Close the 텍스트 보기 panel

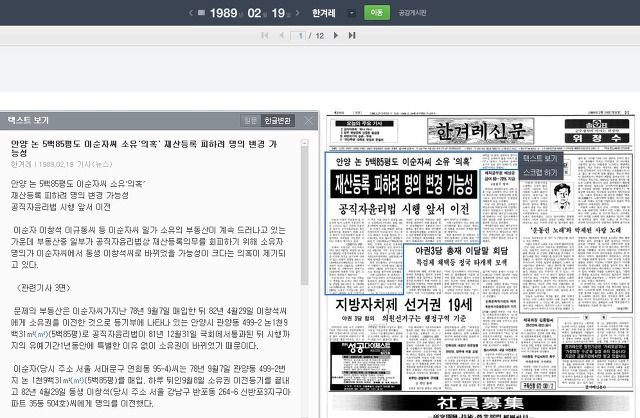click(x=309, y=120)
